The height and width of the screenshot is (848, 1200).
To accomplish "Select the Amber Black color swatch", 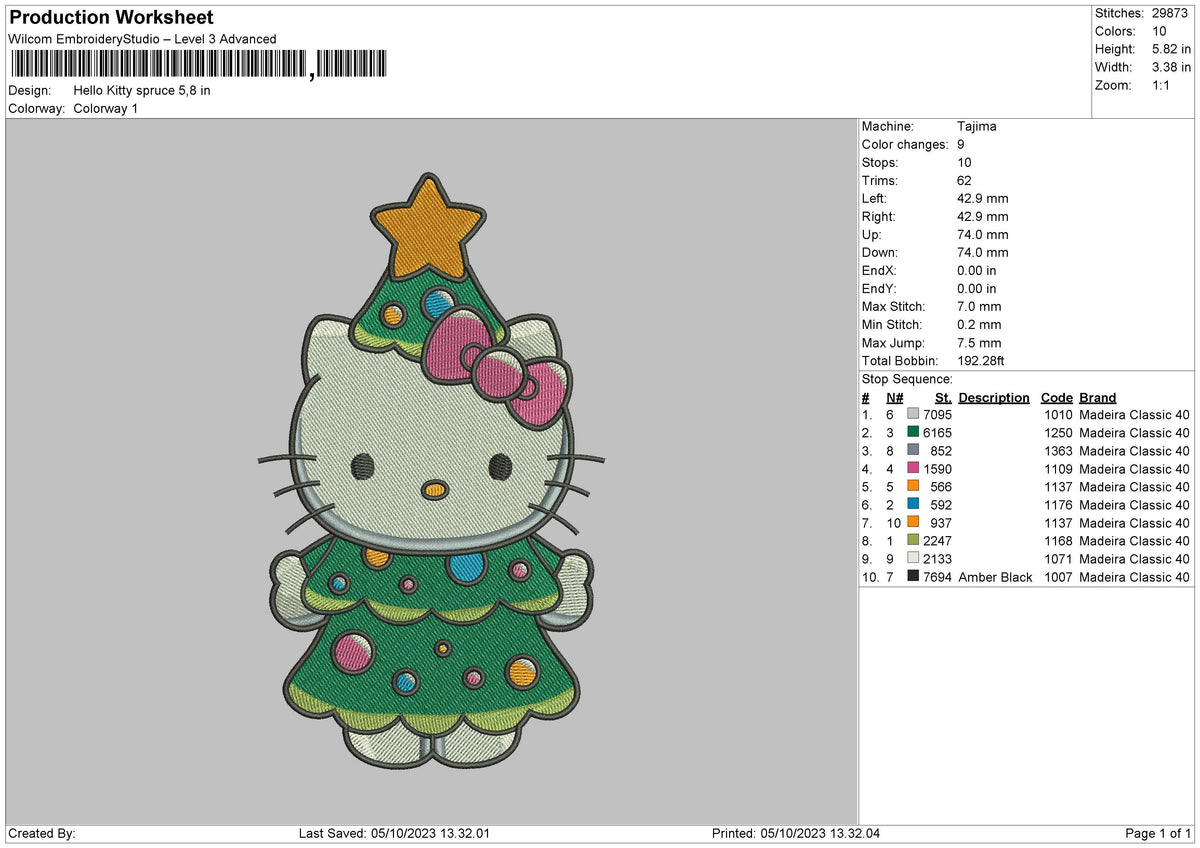I will 913,576.
